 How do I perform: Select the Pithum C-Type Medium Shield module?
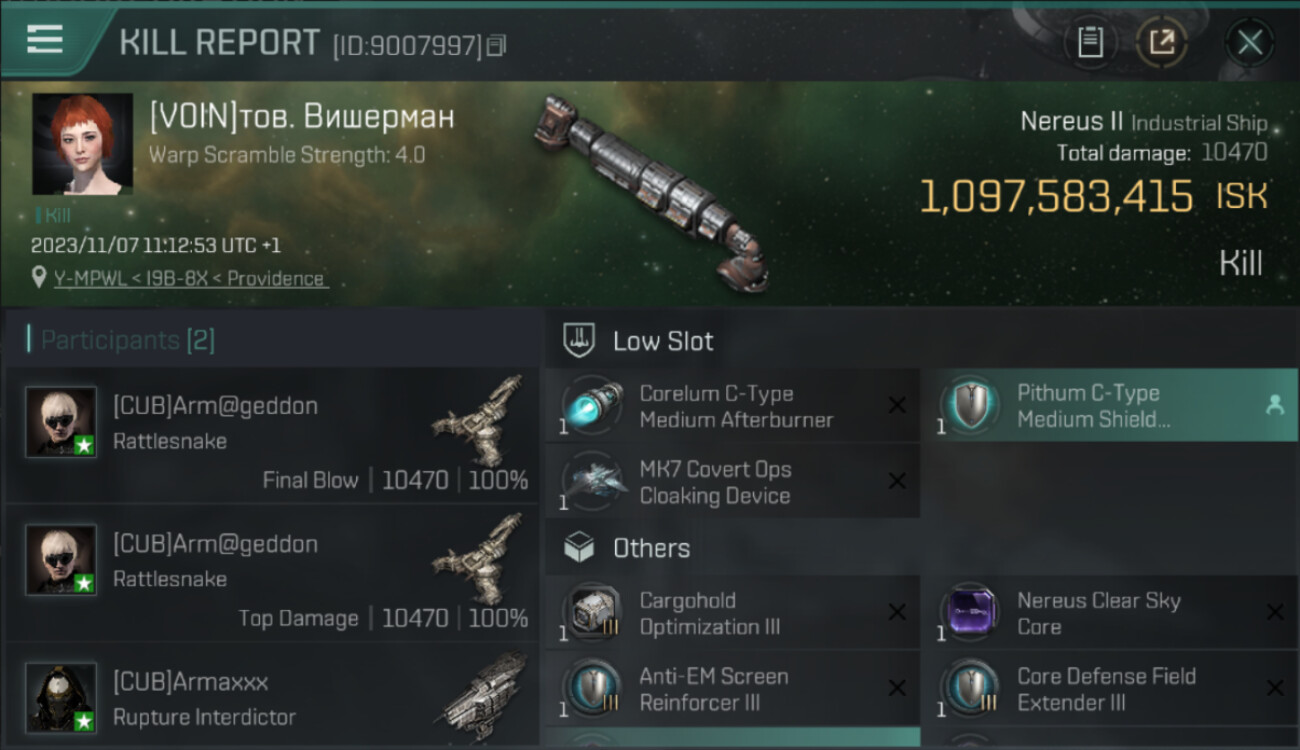pos(1088,406)
